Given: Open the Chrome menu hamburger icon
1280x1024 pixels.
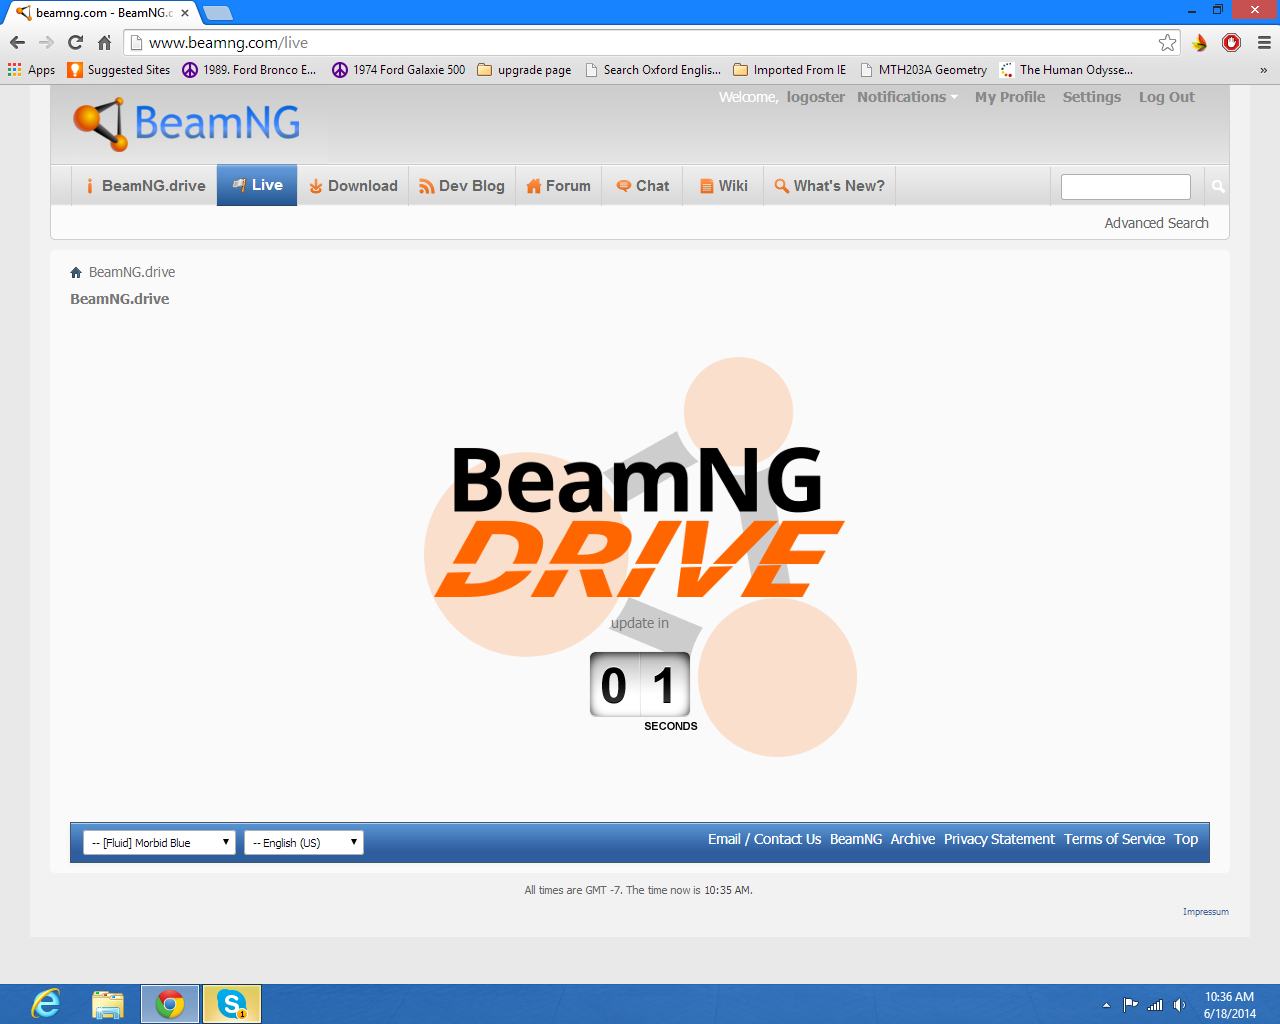Looking at the screenshot, I should (1264, 42).
